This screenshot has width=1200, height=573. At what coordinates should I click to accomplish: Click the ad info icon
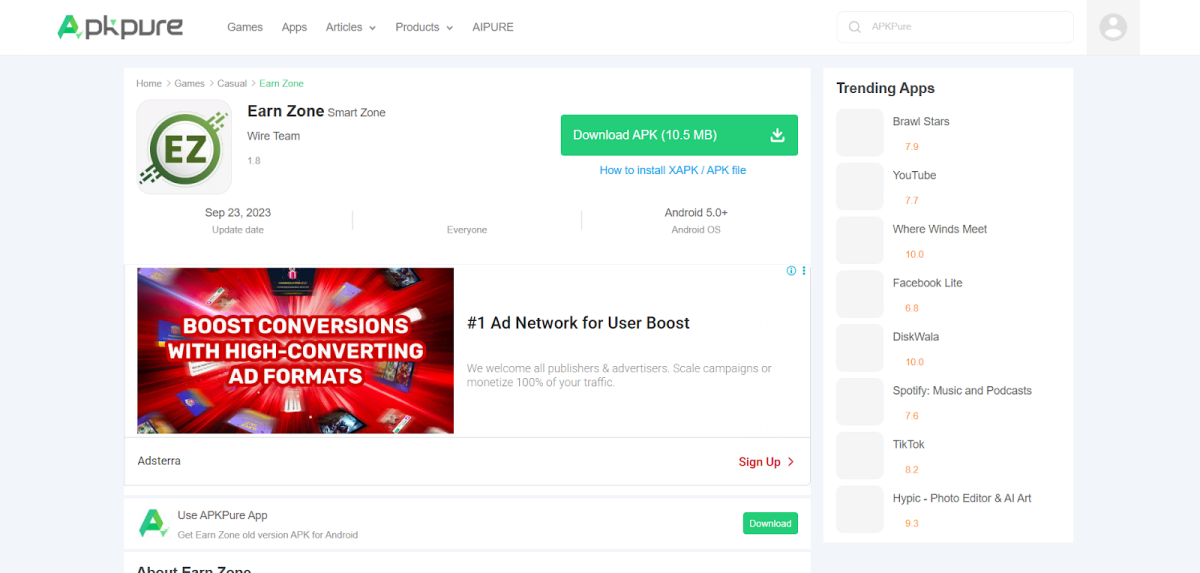coord(791,271)
